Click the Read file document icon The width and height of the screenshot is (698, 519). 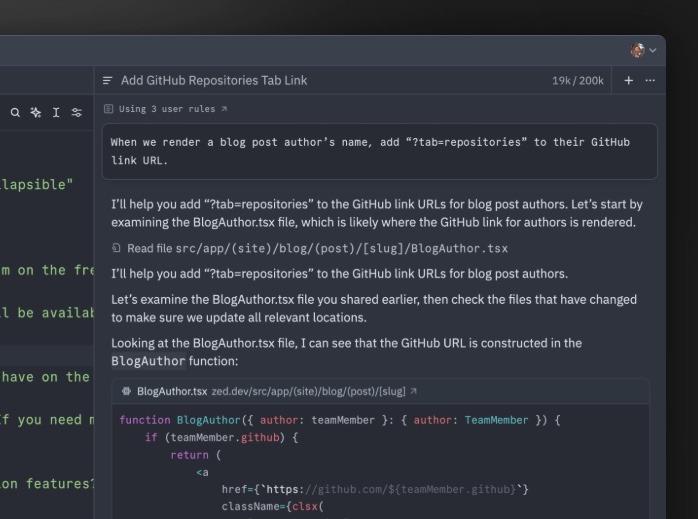(x=116, y=248)
